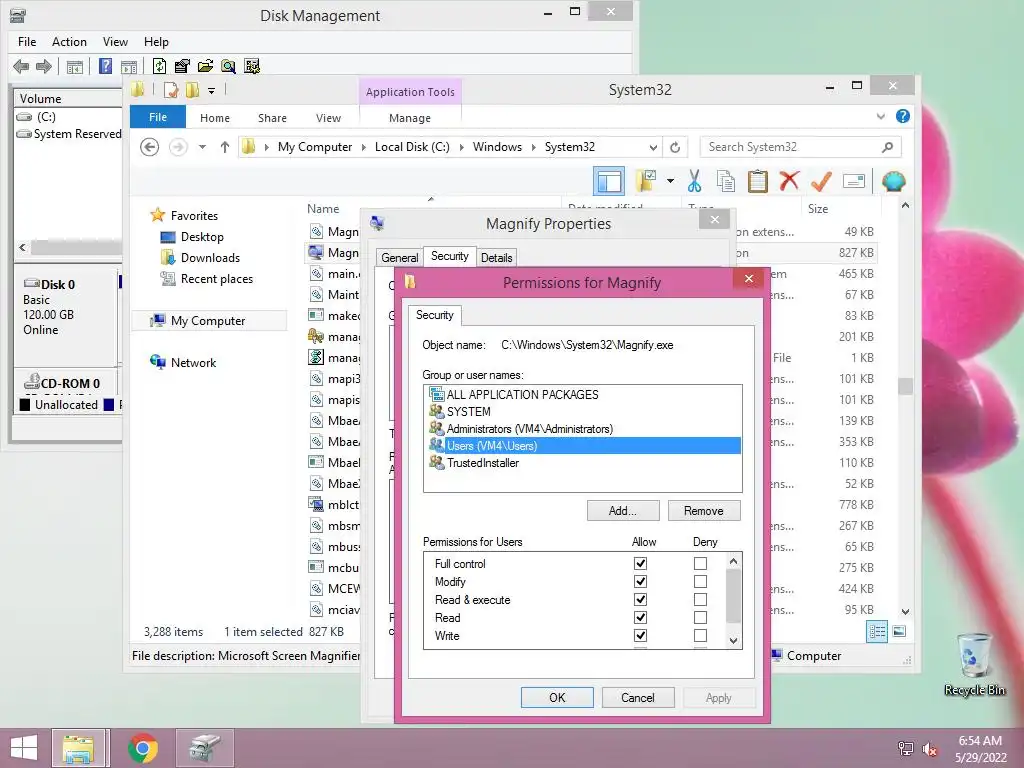Viewport: 1024px width, 768px height.
Task: Select Downloads in Favorites pane
Action: pos(210,257)
